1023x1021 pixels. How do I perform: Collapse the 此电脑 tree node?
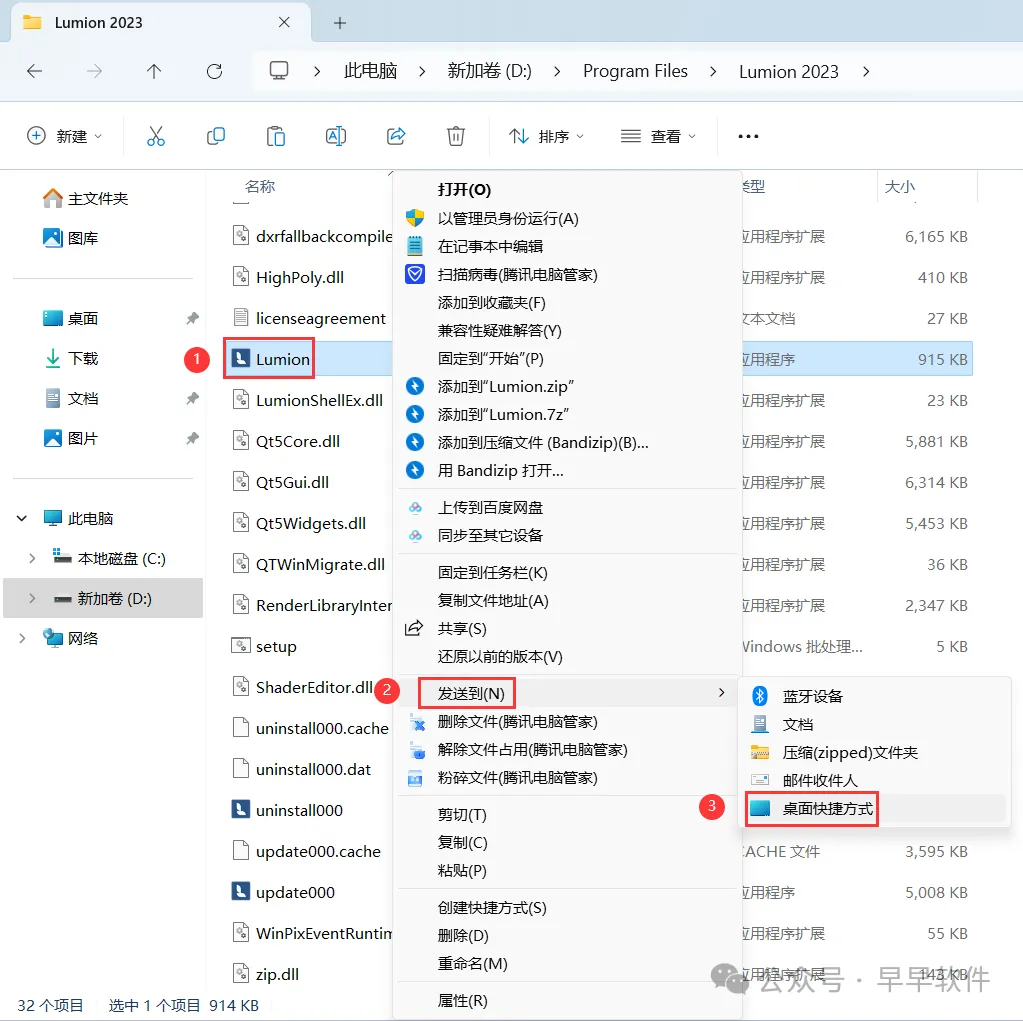click(x=22, y=519)
